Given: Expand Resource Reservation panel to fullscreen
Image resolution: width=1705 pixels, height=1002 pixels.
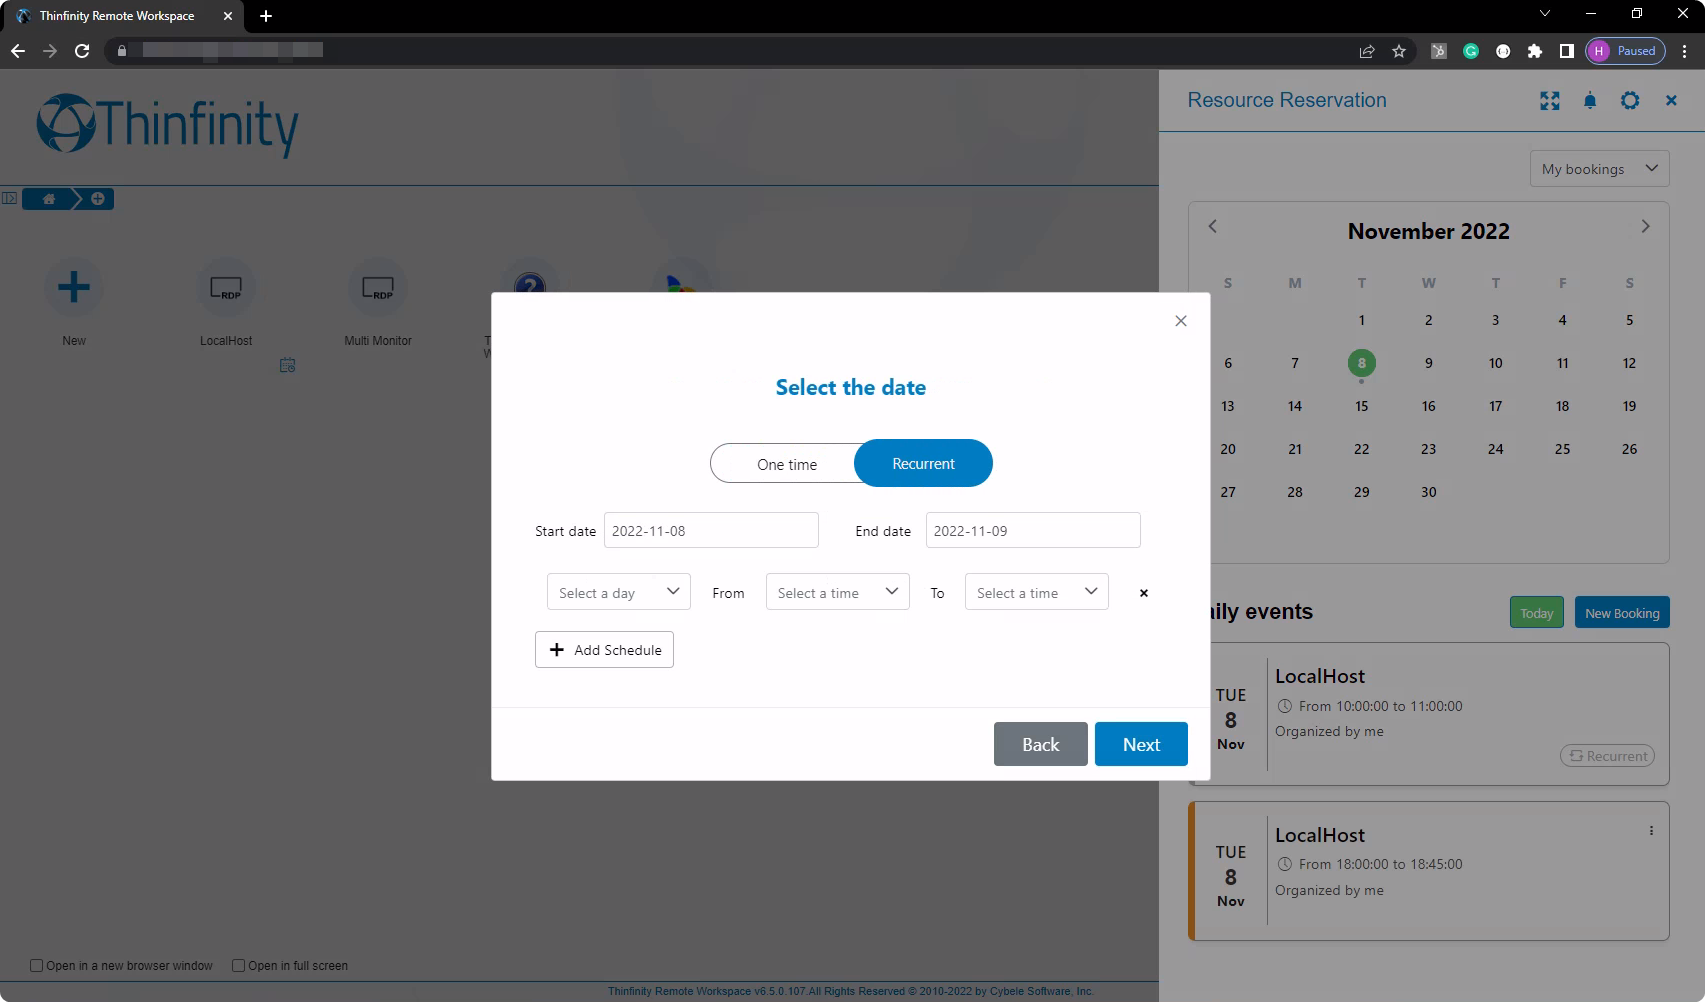Looking at the screenshot, I should pos(1550,101).
